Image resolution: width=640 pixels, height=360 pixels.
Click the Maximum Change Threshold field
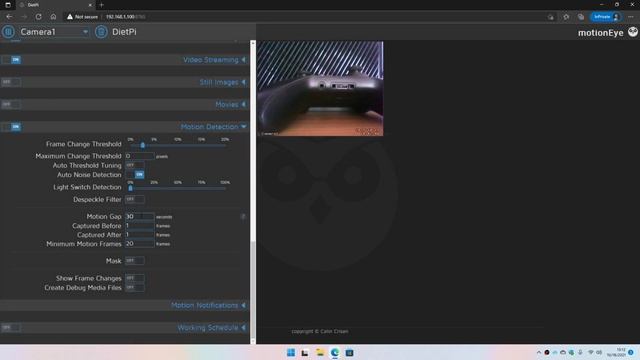click(x=140, y=156)
